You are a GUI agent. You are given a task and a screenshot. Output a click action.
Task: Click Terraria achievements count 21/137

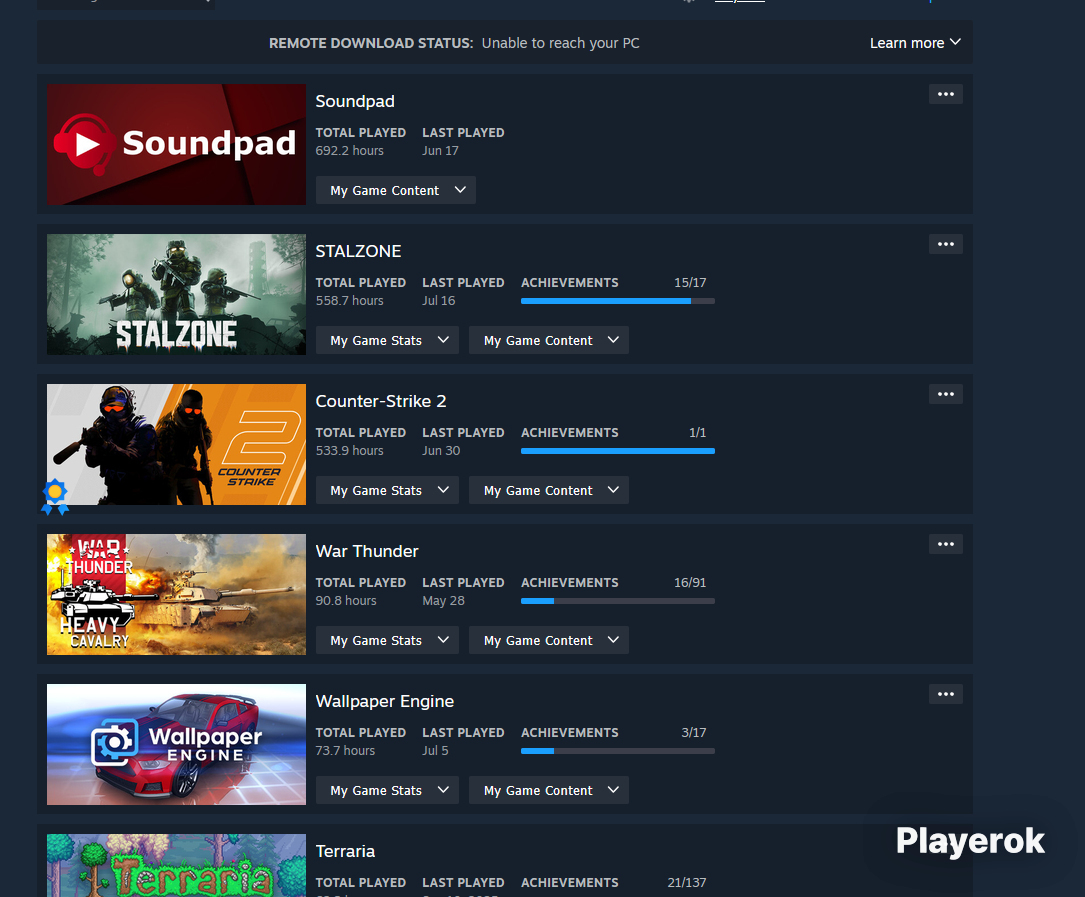[x=686, y=882]
